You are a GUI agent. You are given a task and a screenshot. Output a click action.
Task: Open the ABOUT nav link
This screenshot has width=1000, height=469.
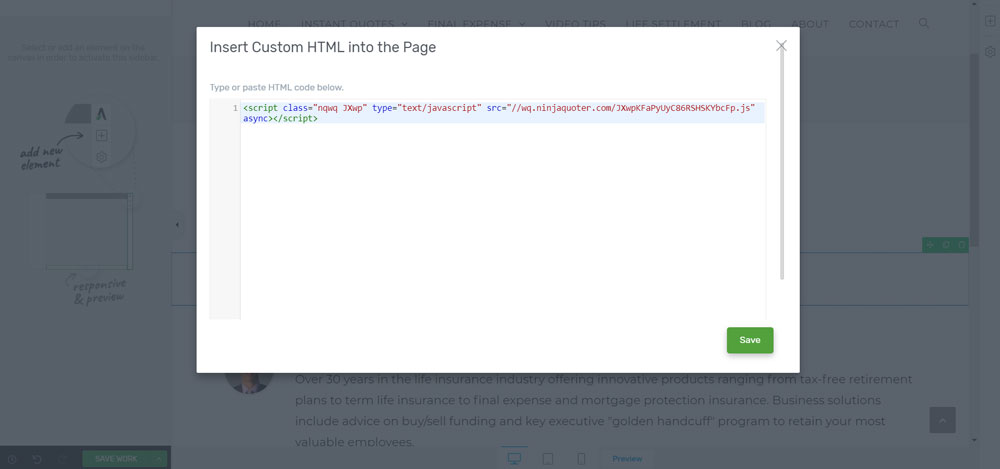(810, 24)
